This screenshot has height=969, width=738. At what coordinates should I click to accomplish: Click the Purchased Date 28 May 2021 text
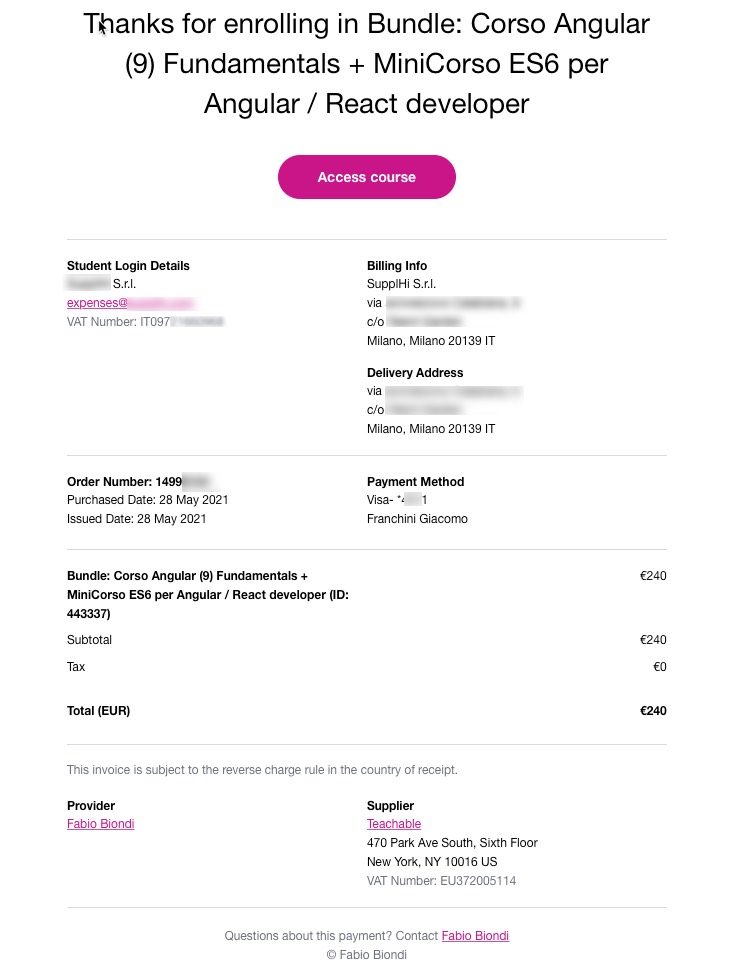click(x=148, y=500)
